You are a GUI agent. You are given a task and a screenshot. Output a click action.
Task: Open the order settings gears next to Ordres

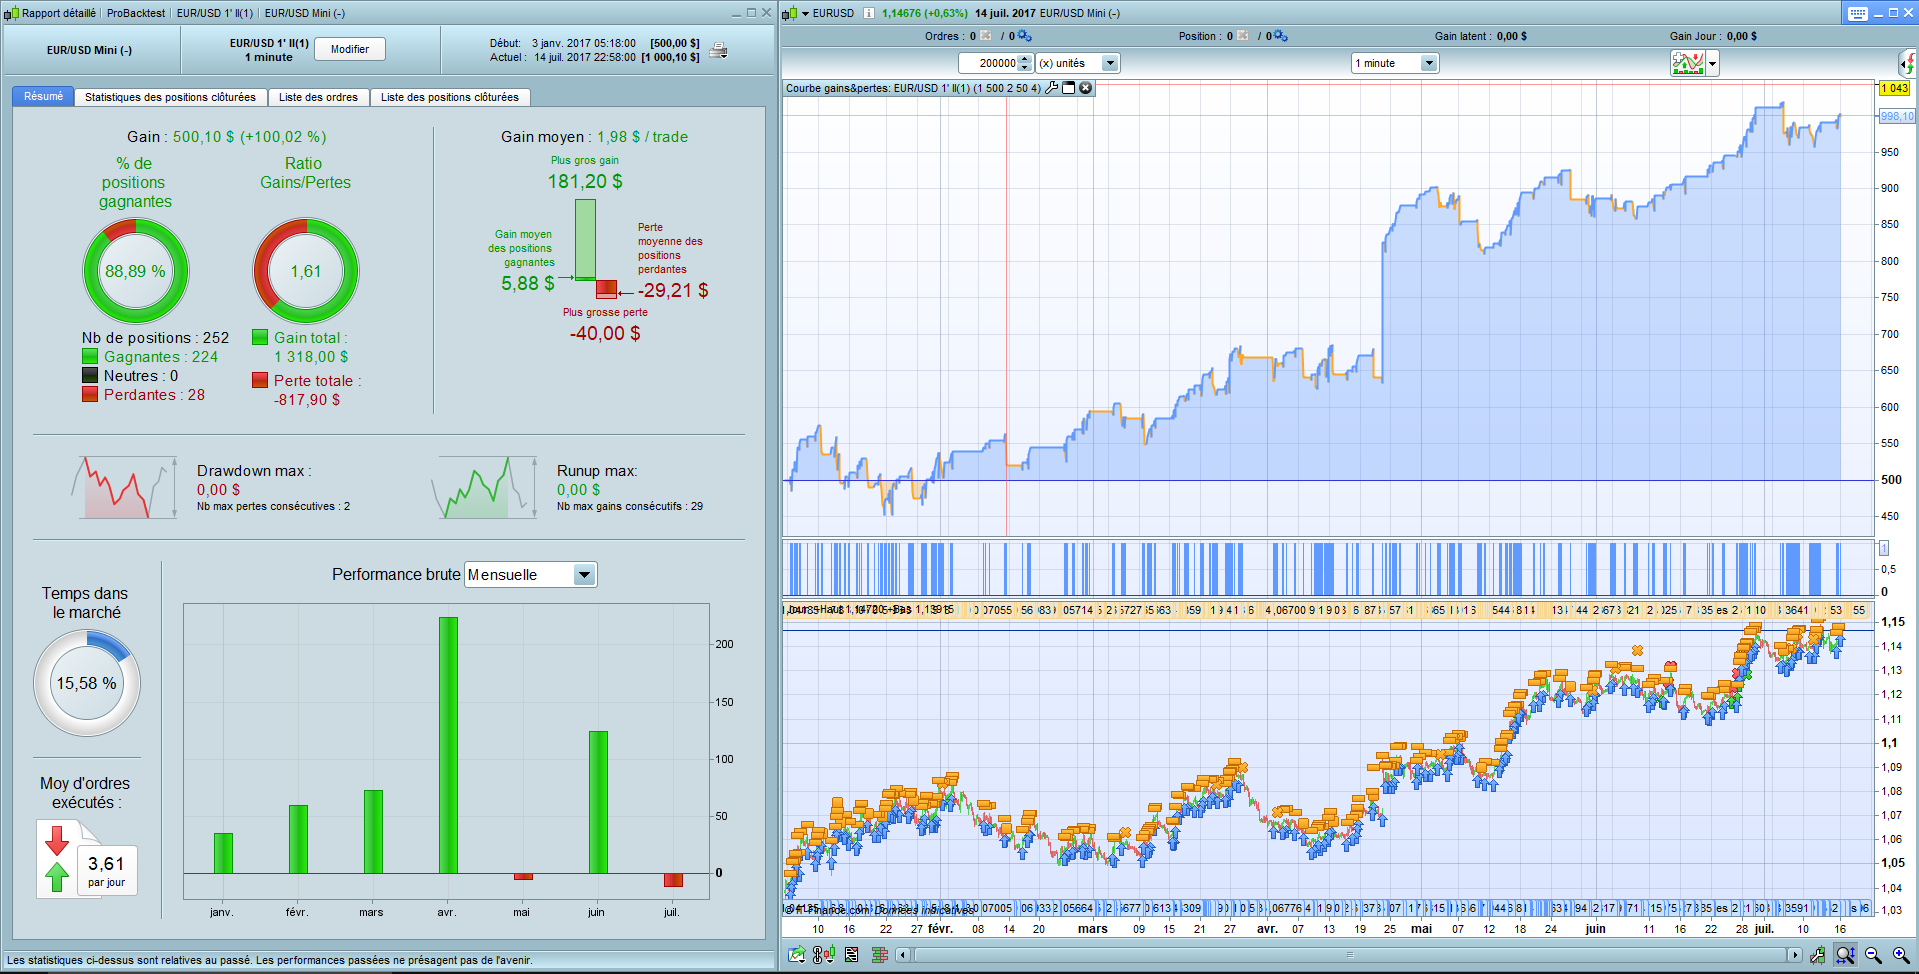(1024, 36)
